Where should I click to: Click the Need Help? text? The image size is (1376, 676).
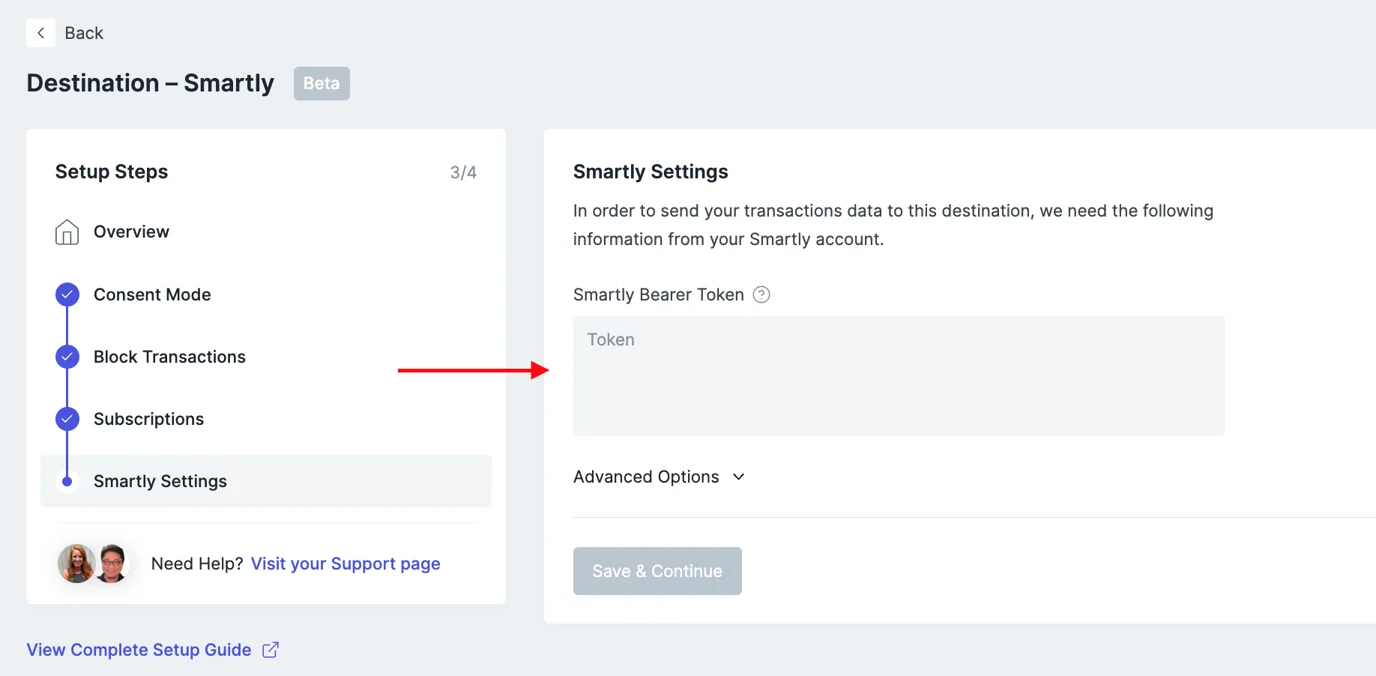tap(197, 564)
